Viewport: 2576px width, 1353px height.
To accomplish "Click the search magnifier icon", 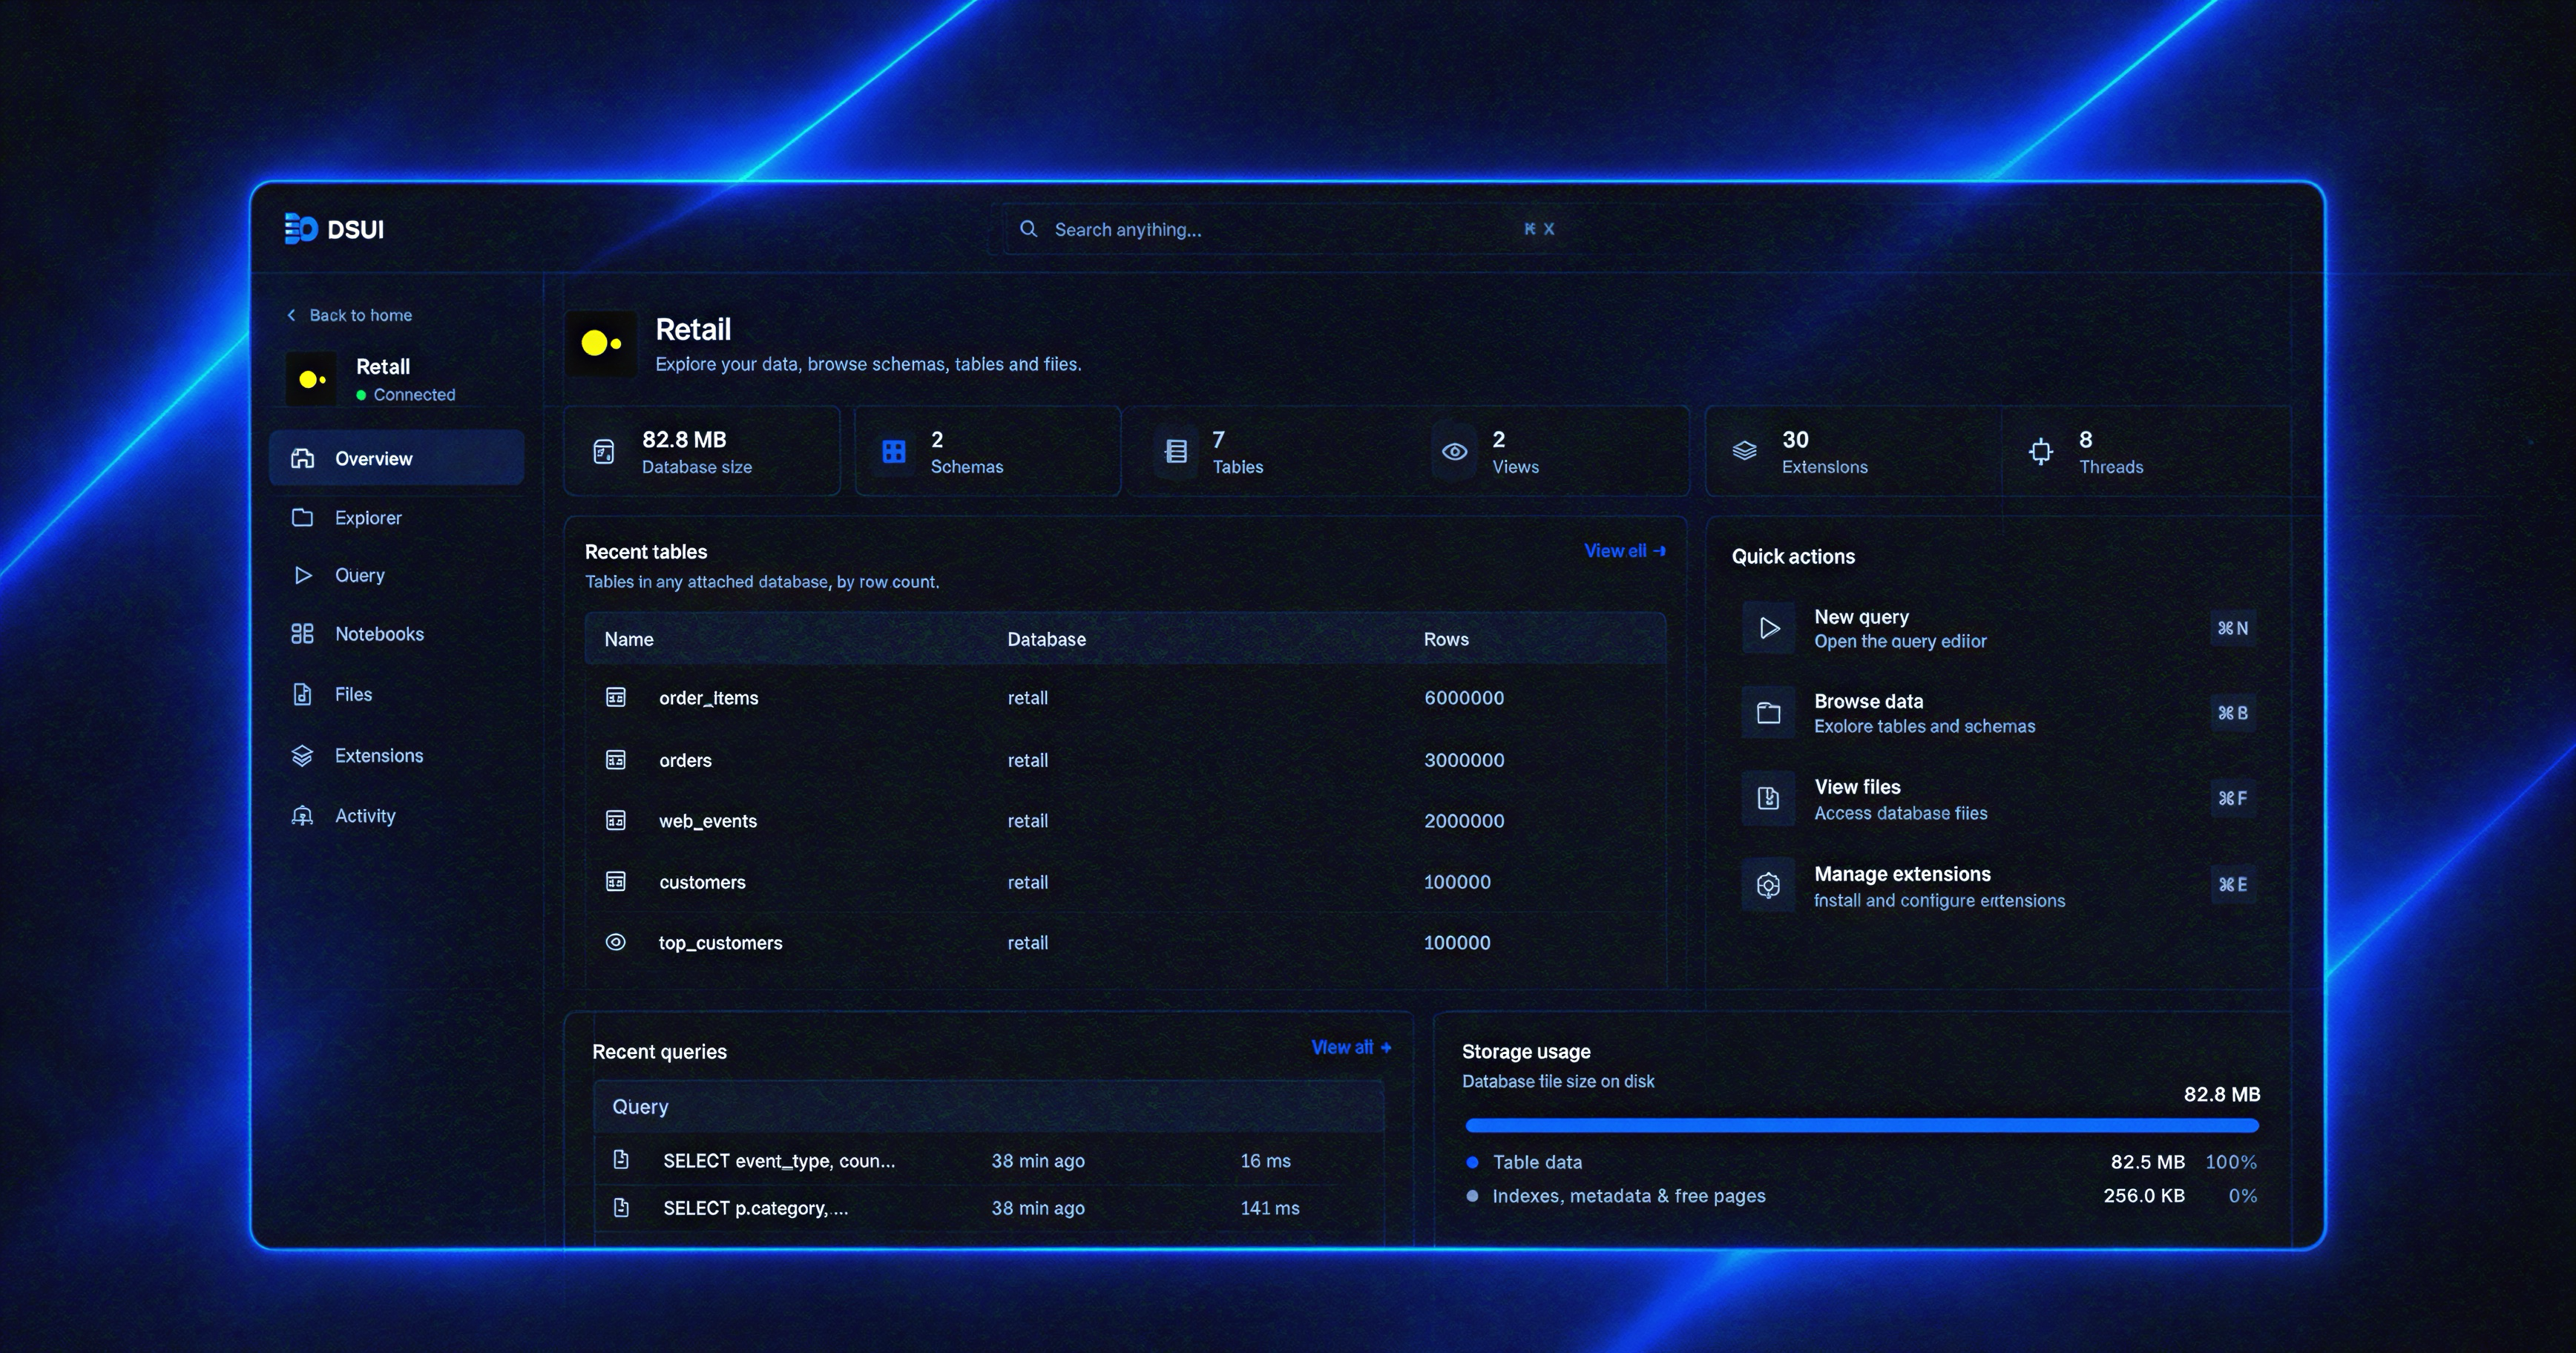I will pyautogui.click(x=1028, y=229).
